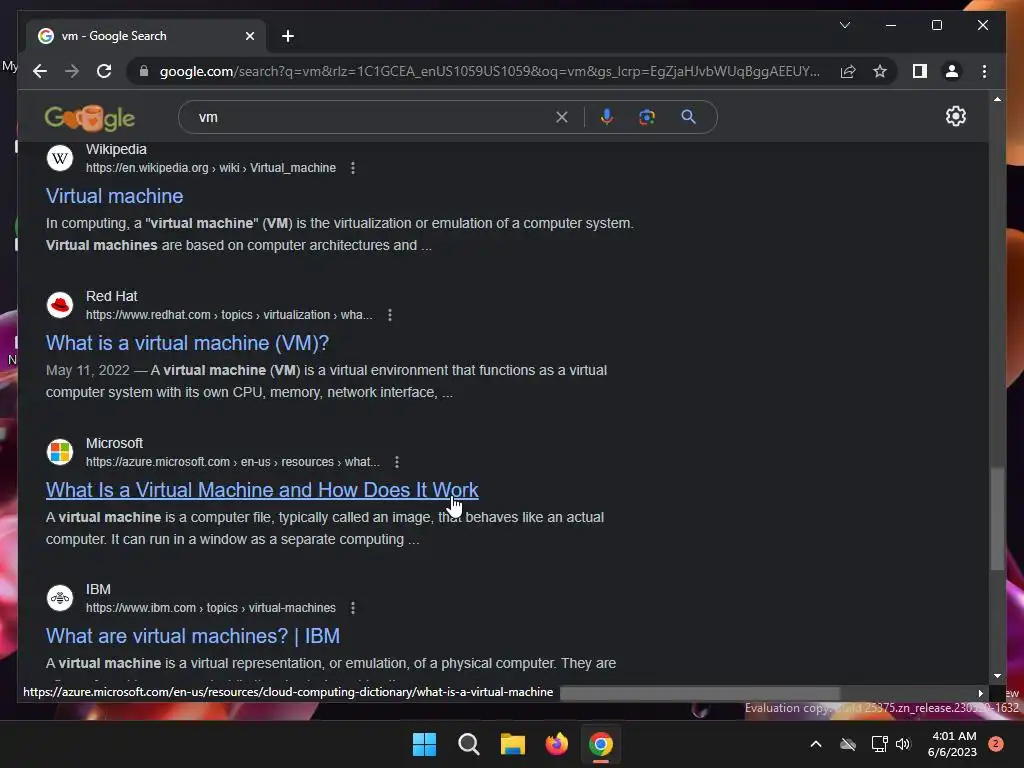Click the Chrome address bar URL
The width and height of the screenshot is (1024, 768).
coord(490,71)
